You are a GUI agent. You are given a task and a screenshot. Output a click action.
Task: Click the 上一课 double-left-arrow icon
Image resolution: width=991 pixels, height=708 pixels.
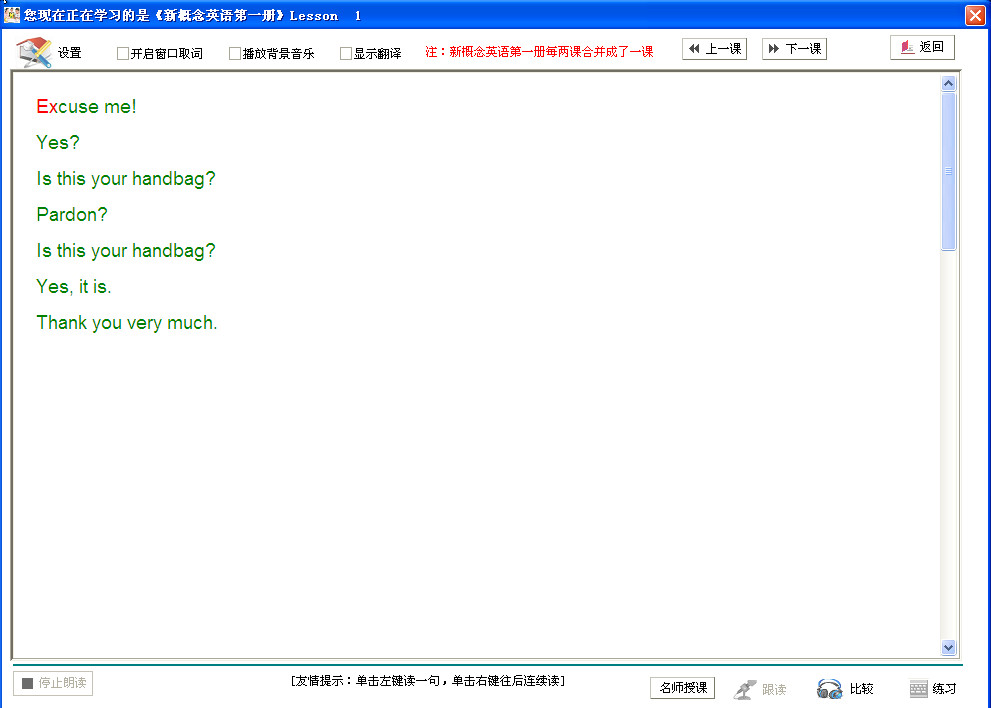point(692,47)
